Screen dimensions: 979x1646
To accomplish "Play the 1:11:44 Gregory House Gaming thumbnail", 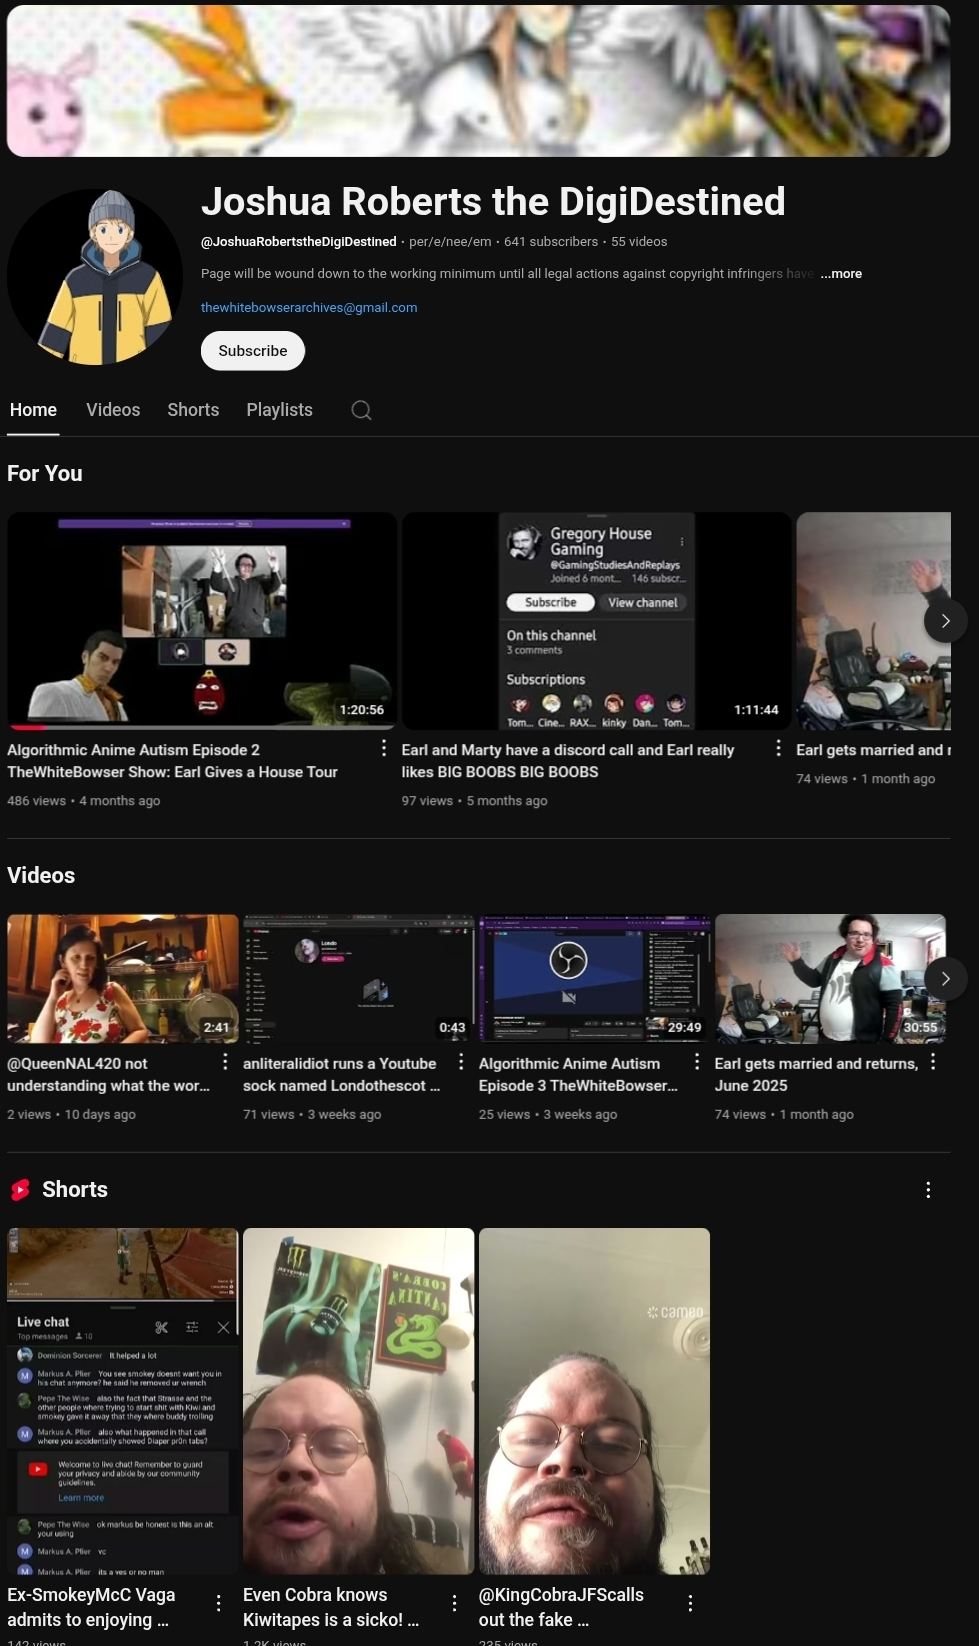I will tap(597, 621).
